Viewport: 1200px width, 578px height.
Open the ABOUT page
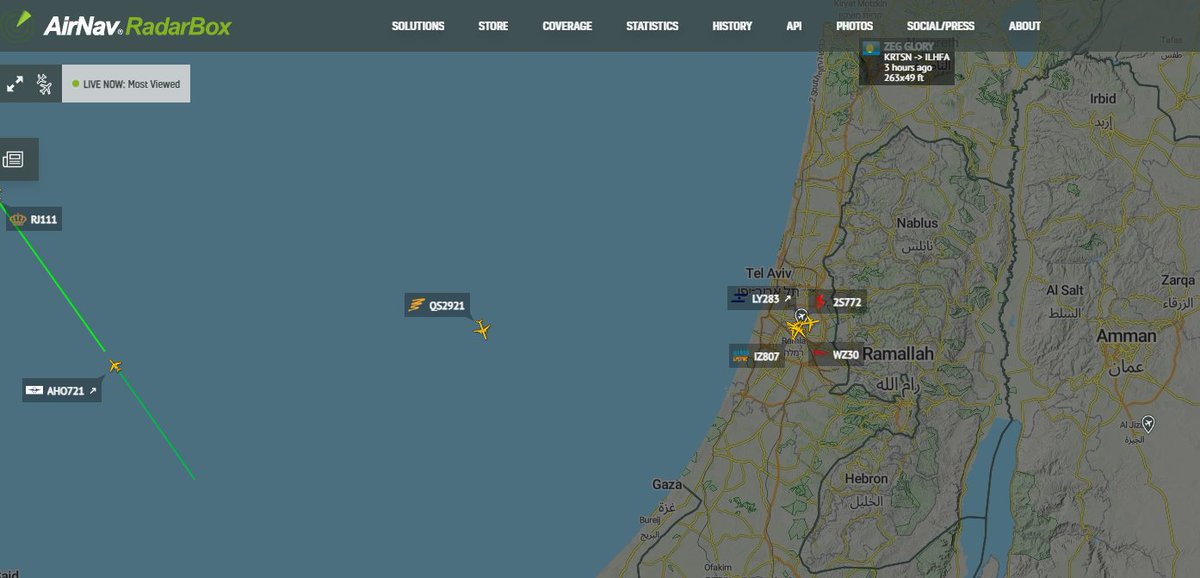pyautogui.click(x=1024, y=26)
